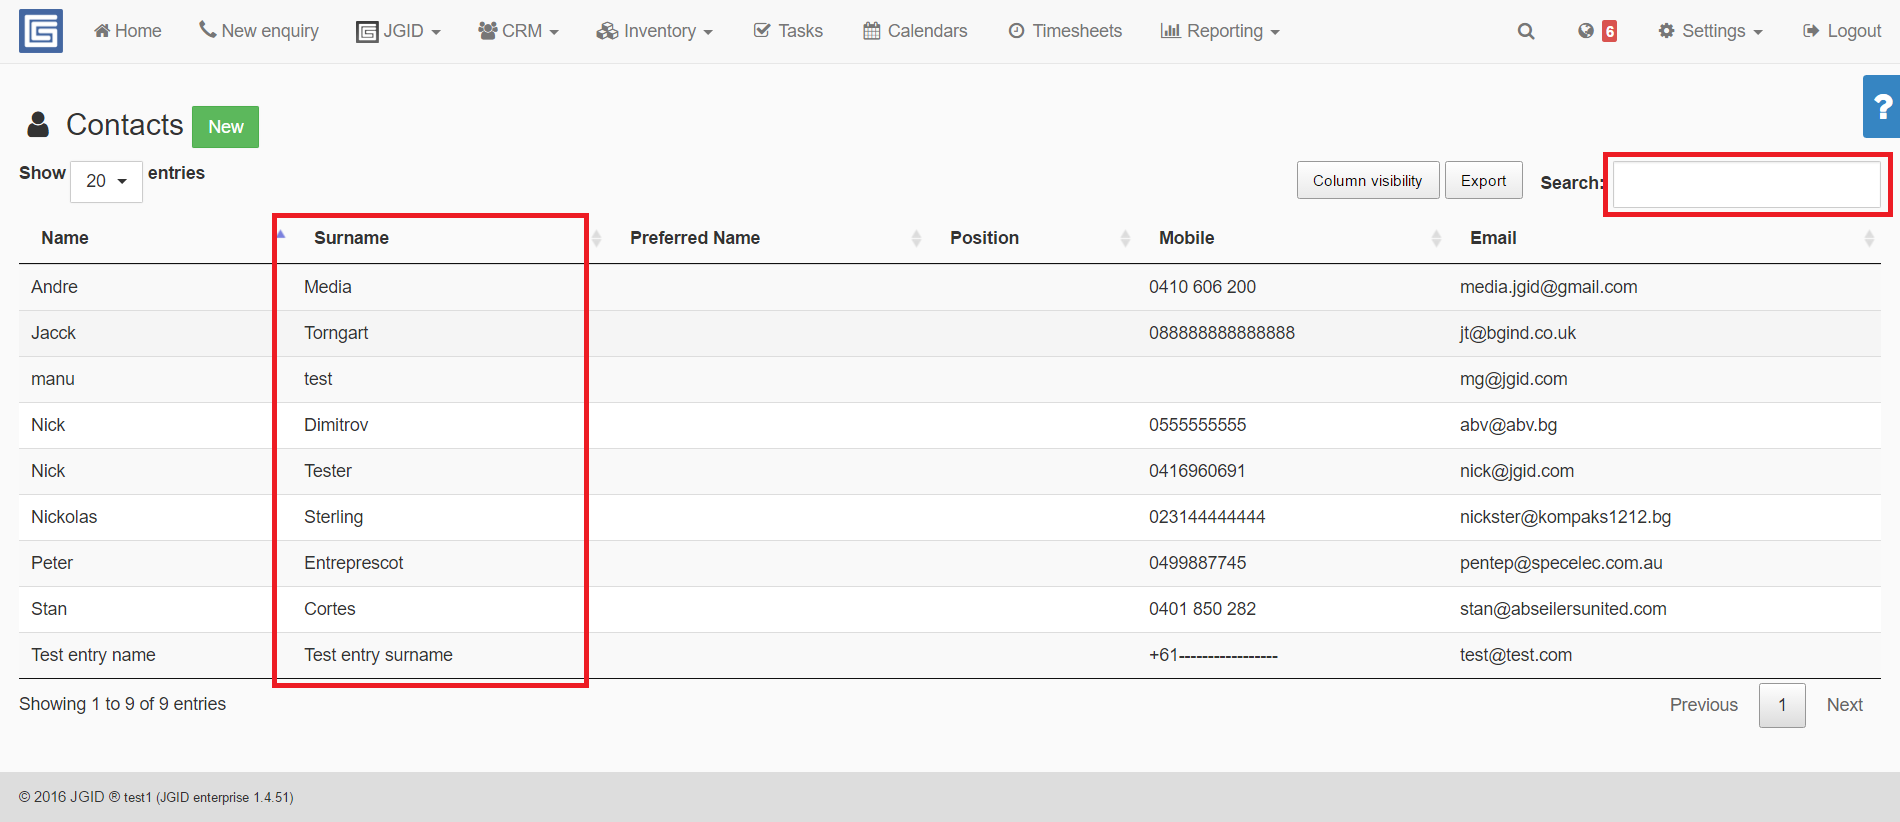Select the Jacck contact name

coord(53,333)
